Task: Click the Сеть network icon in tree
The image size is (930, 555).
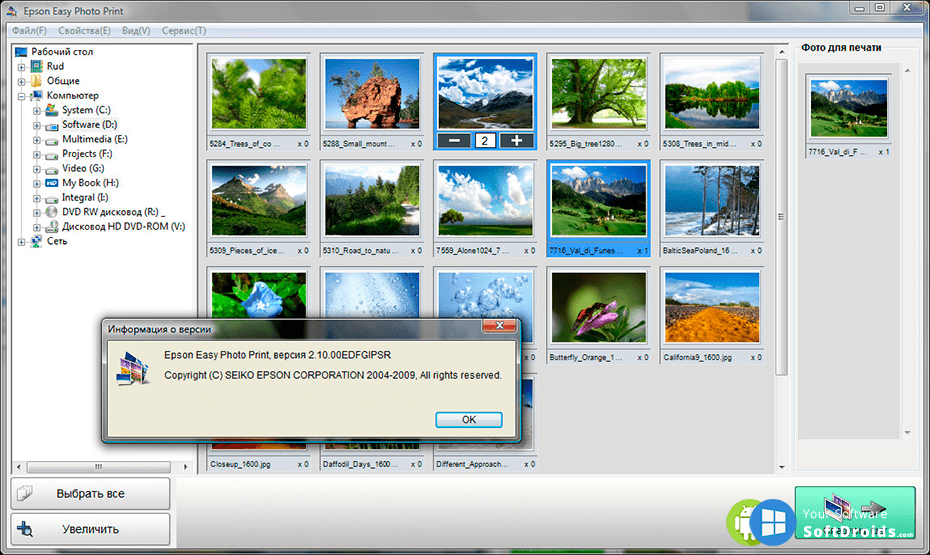Action: [37, 241]
